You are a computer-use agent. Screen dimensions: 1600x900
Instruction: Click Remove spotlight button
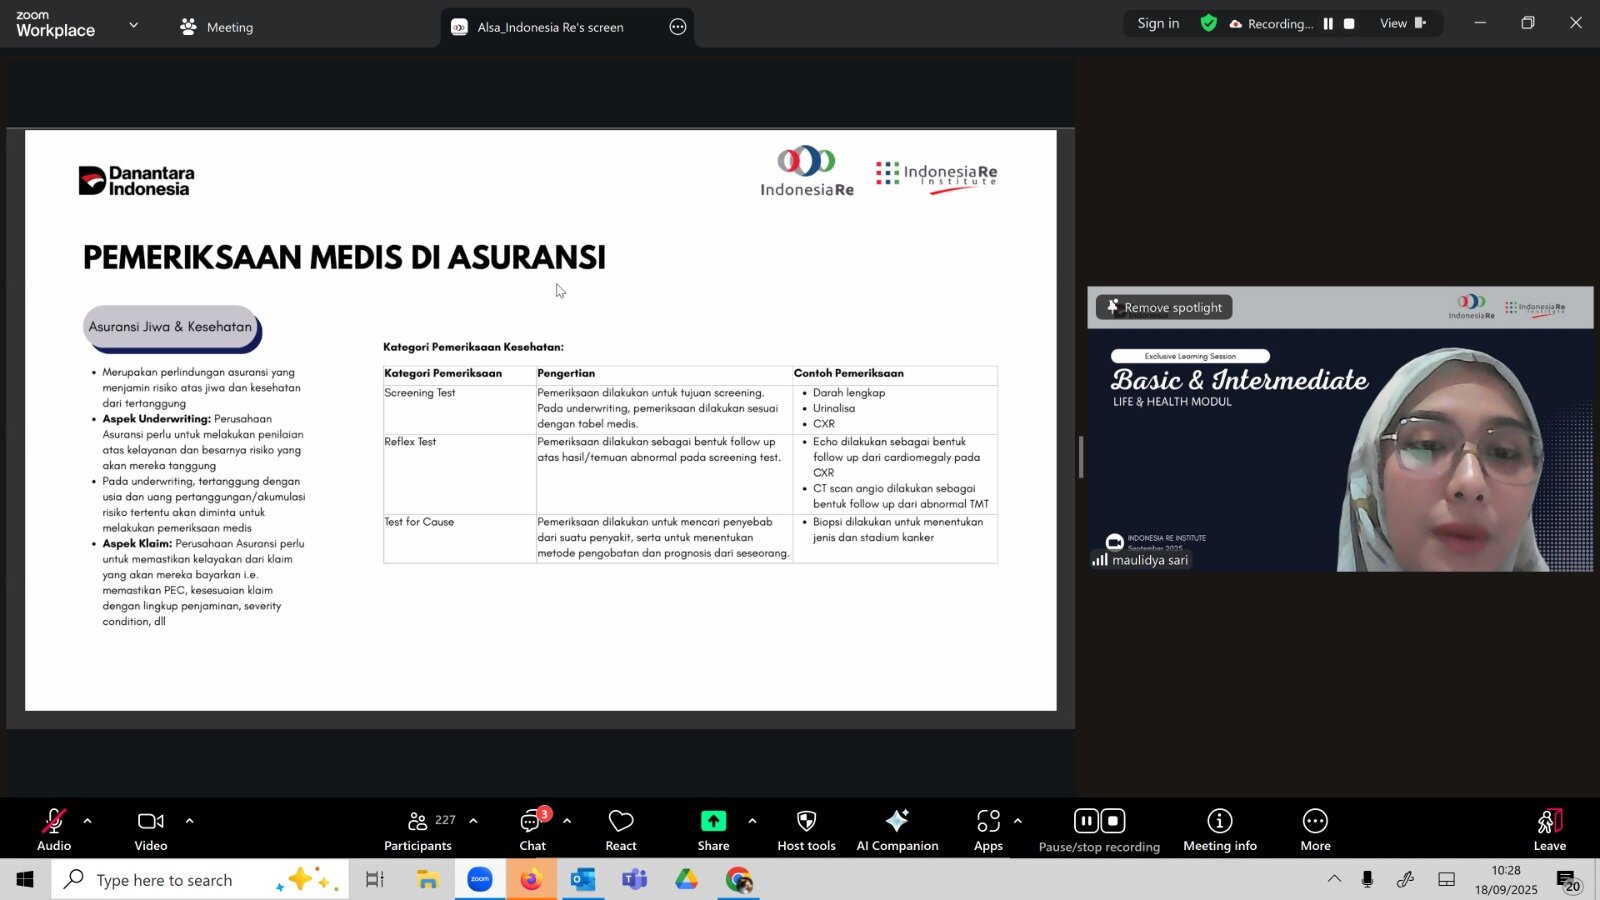(x=1164, y=308)
